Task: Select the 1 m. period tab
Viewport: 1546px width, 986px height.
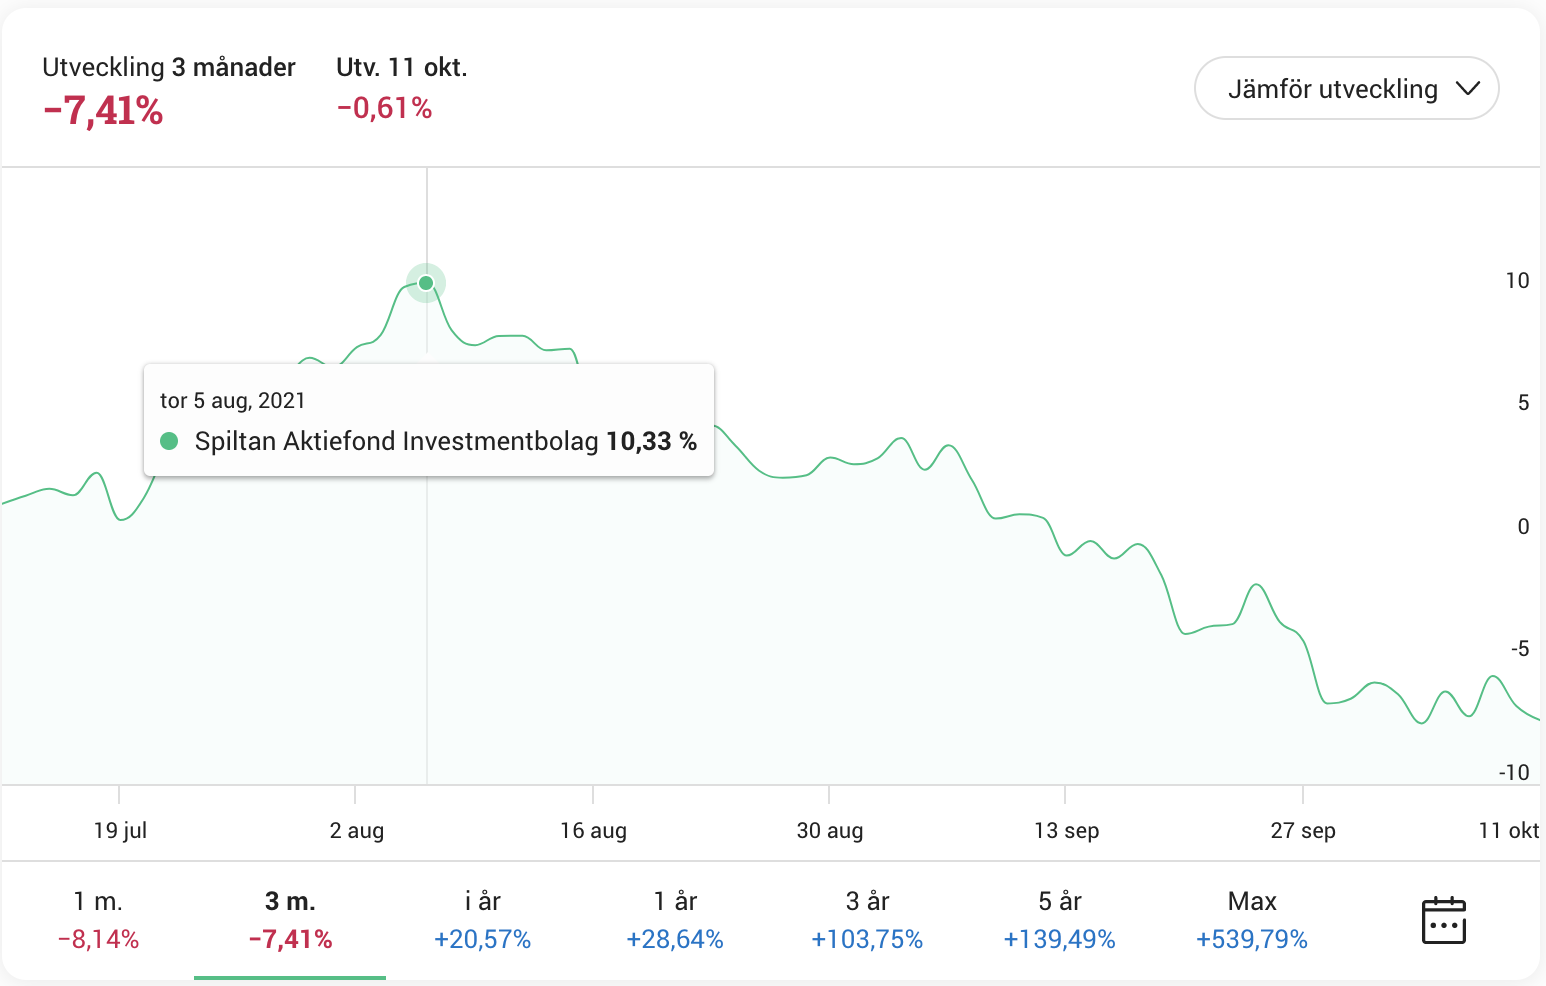Action: tap(98, 920)
